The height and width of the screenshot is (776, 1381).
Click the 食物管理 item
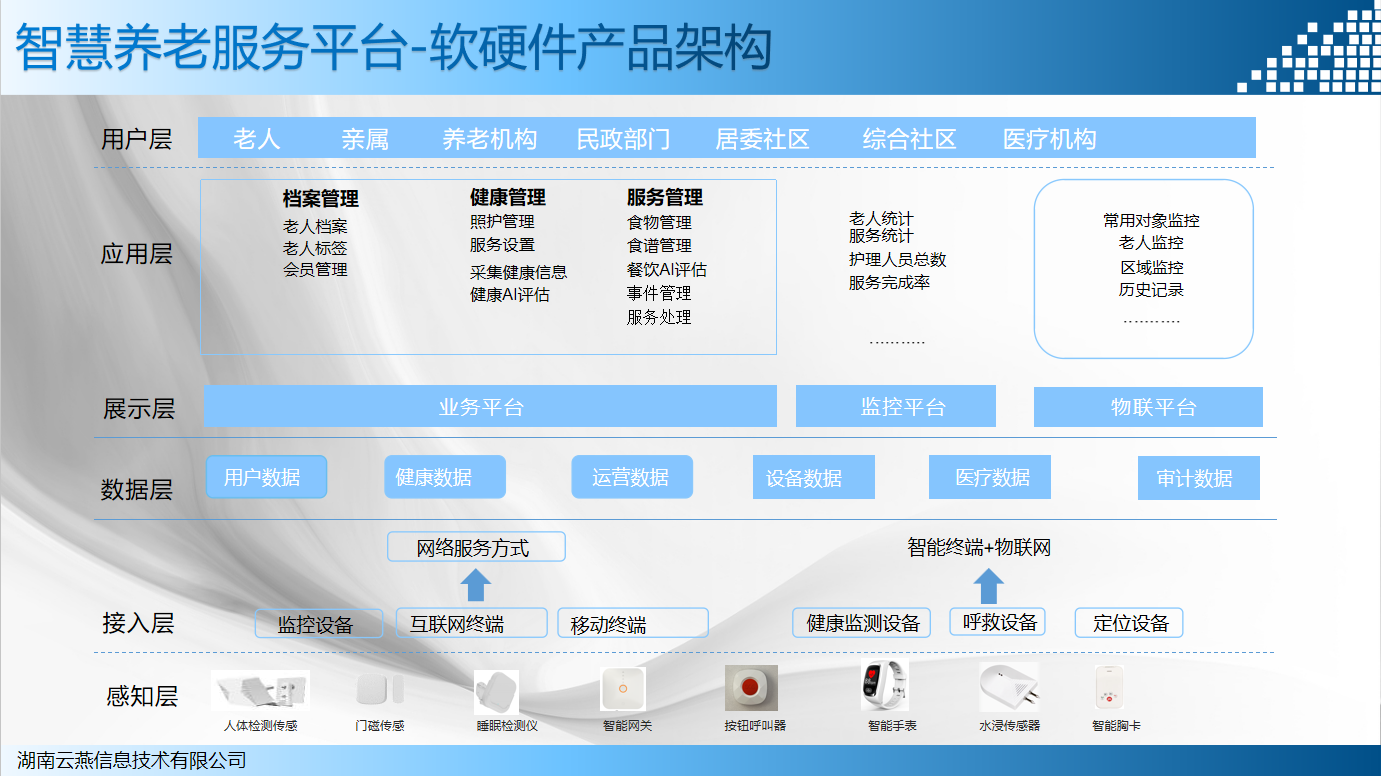[x=659, y=222]
